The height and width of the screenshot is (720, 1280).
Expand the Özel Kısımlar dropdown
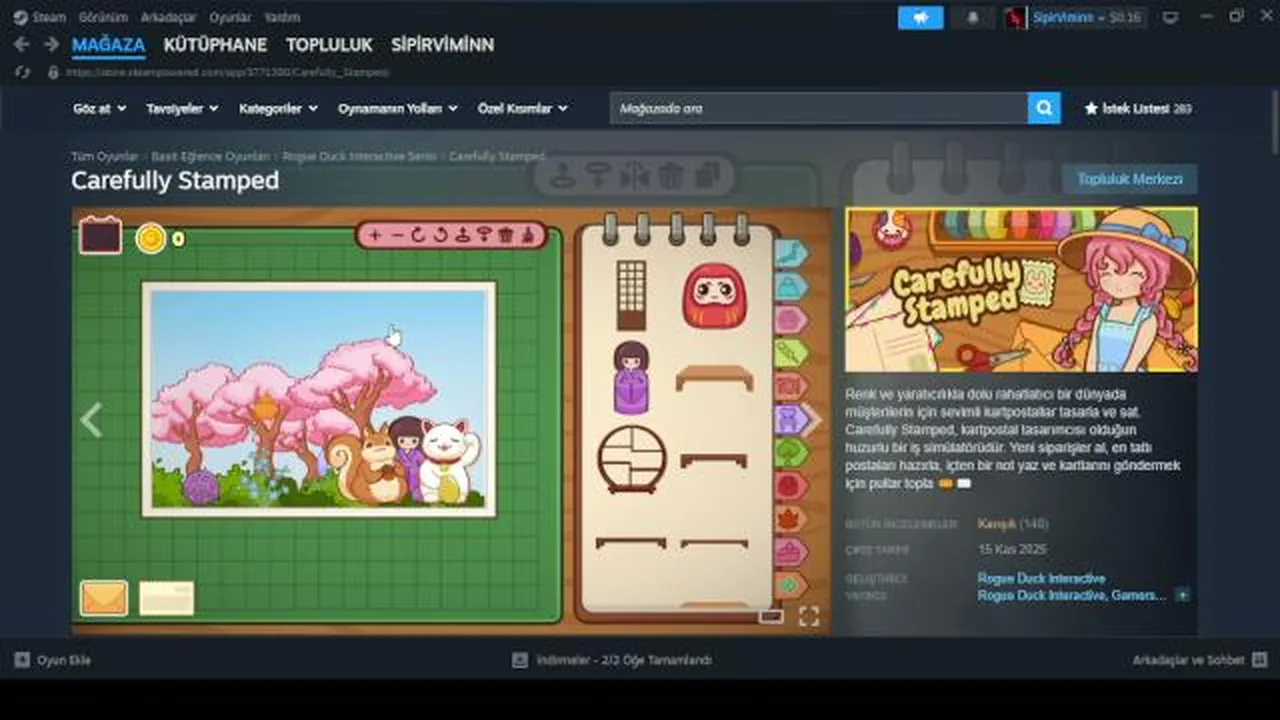pyautogui.click(x=523, y=108)
